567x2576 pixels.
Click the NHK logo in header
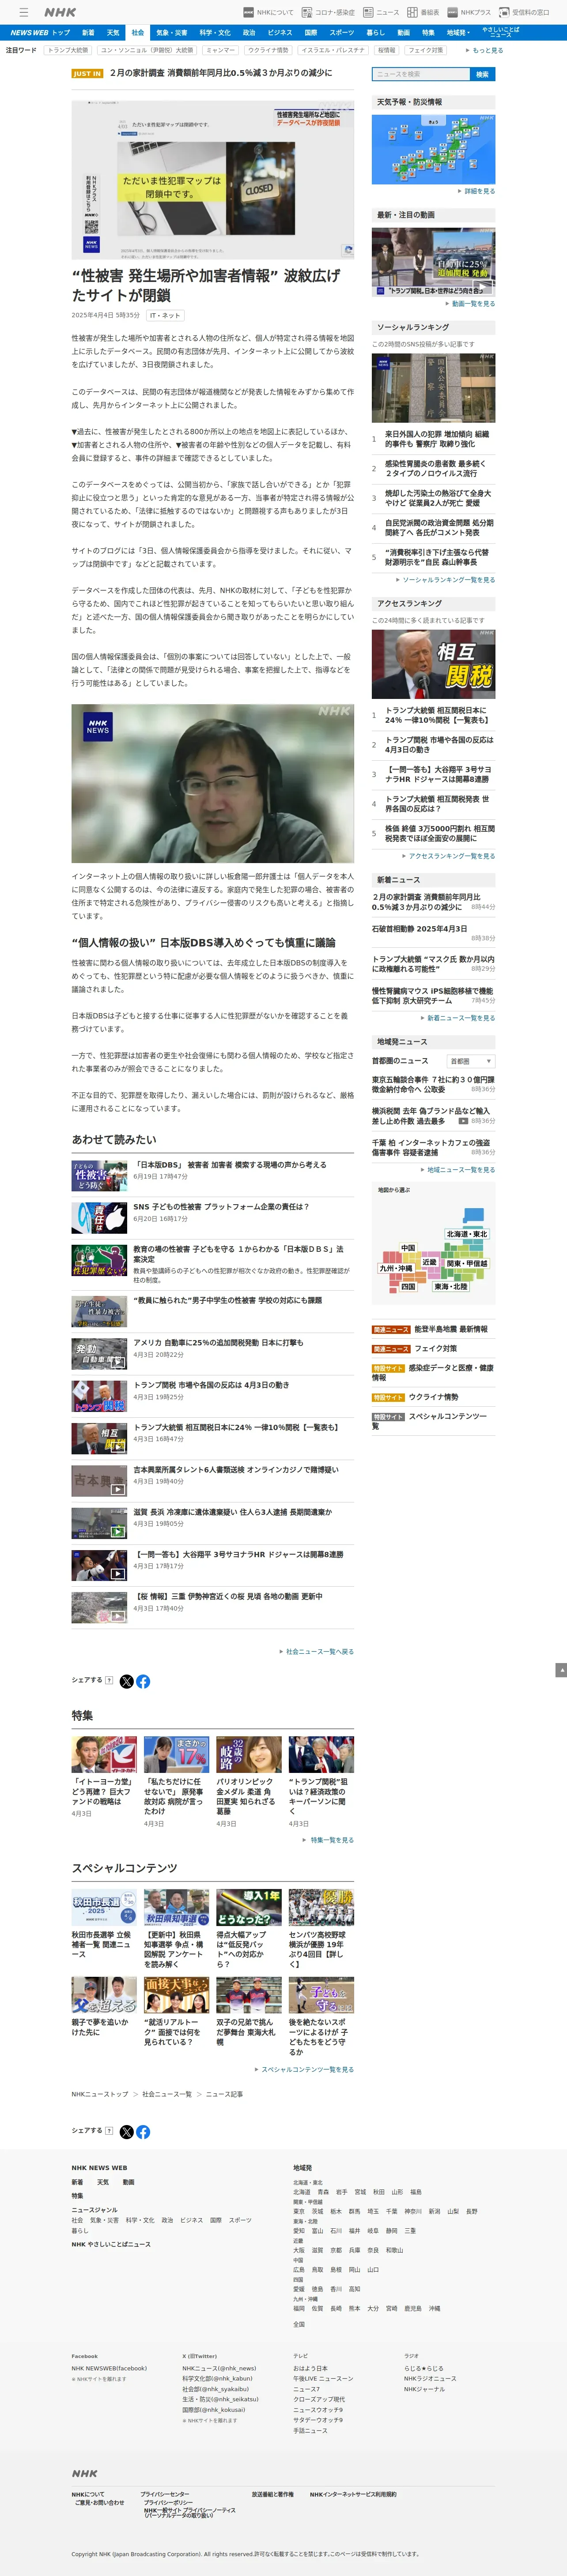(61, 12)
